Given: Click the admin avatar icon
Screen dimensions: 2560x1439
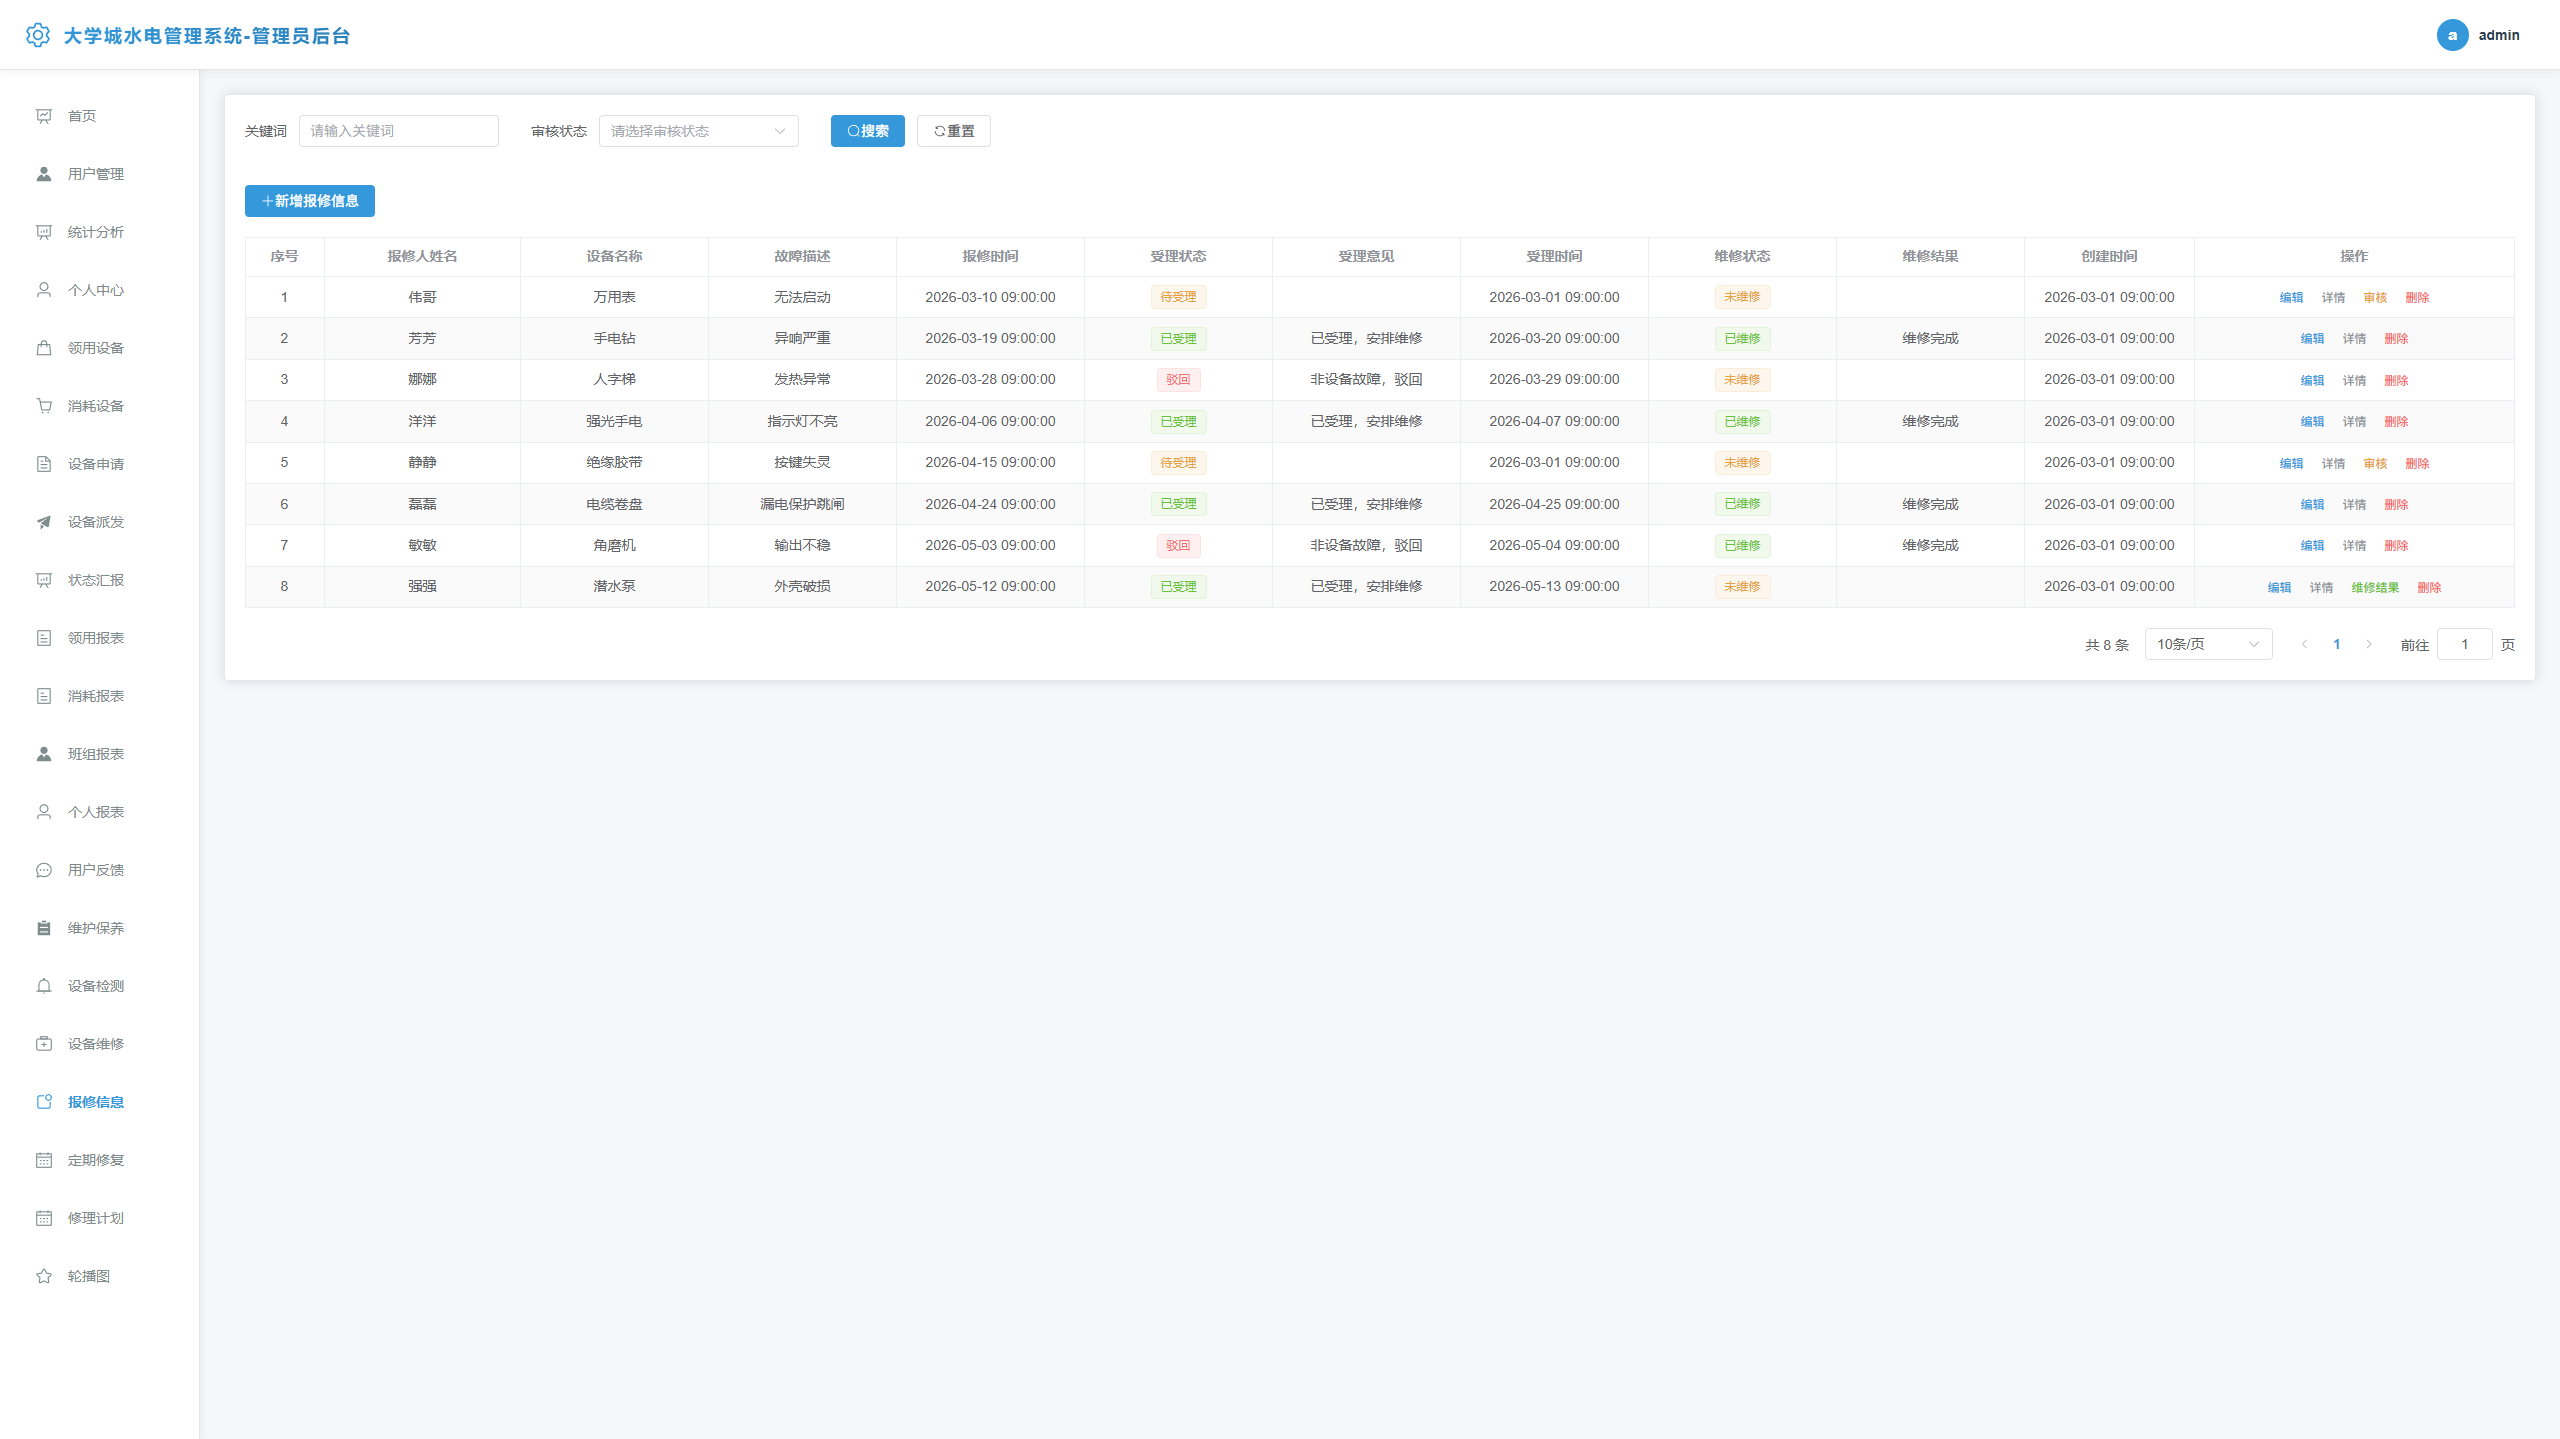Looking at the screenshot, I should coord(2452,35).
